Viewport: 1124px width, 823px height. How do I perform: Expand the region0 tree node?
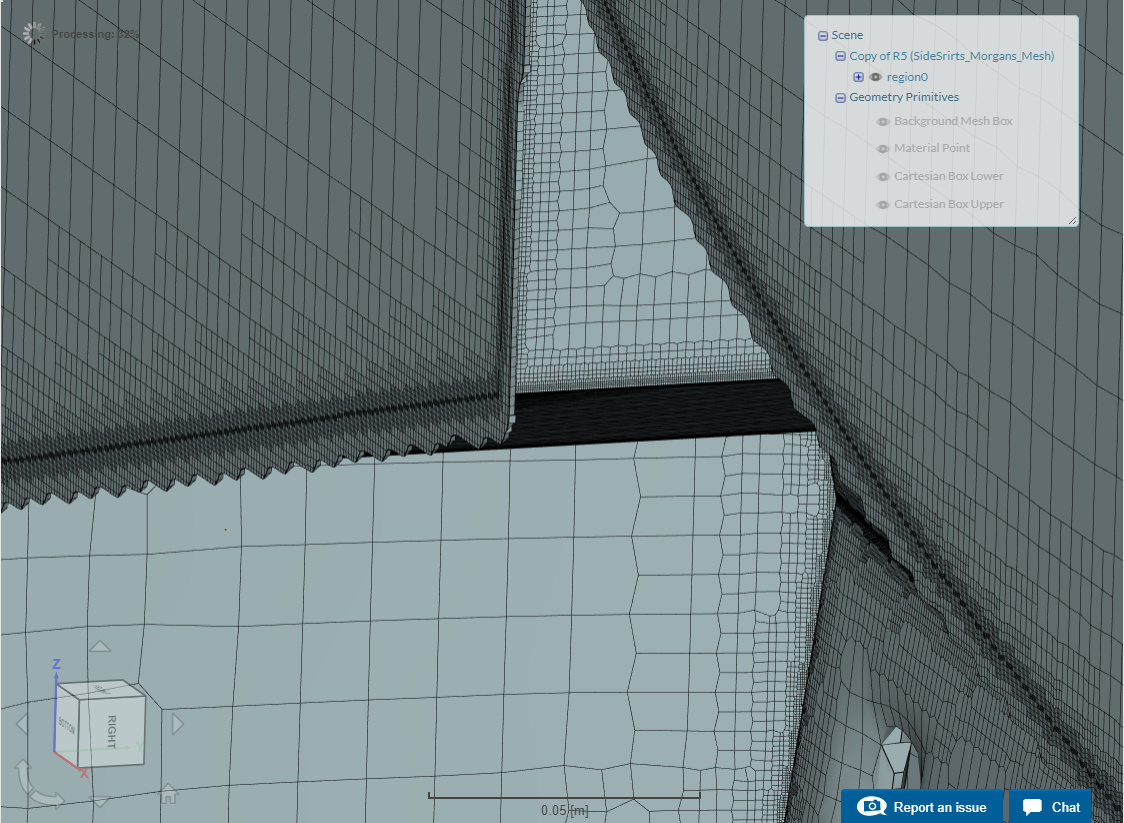(858, 76)
